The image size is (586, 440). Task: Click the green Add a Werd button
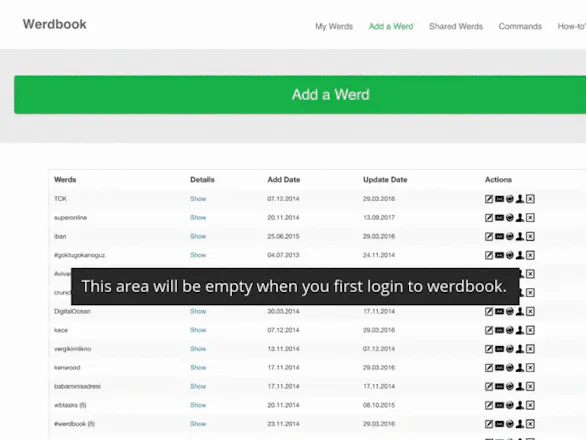300,95
